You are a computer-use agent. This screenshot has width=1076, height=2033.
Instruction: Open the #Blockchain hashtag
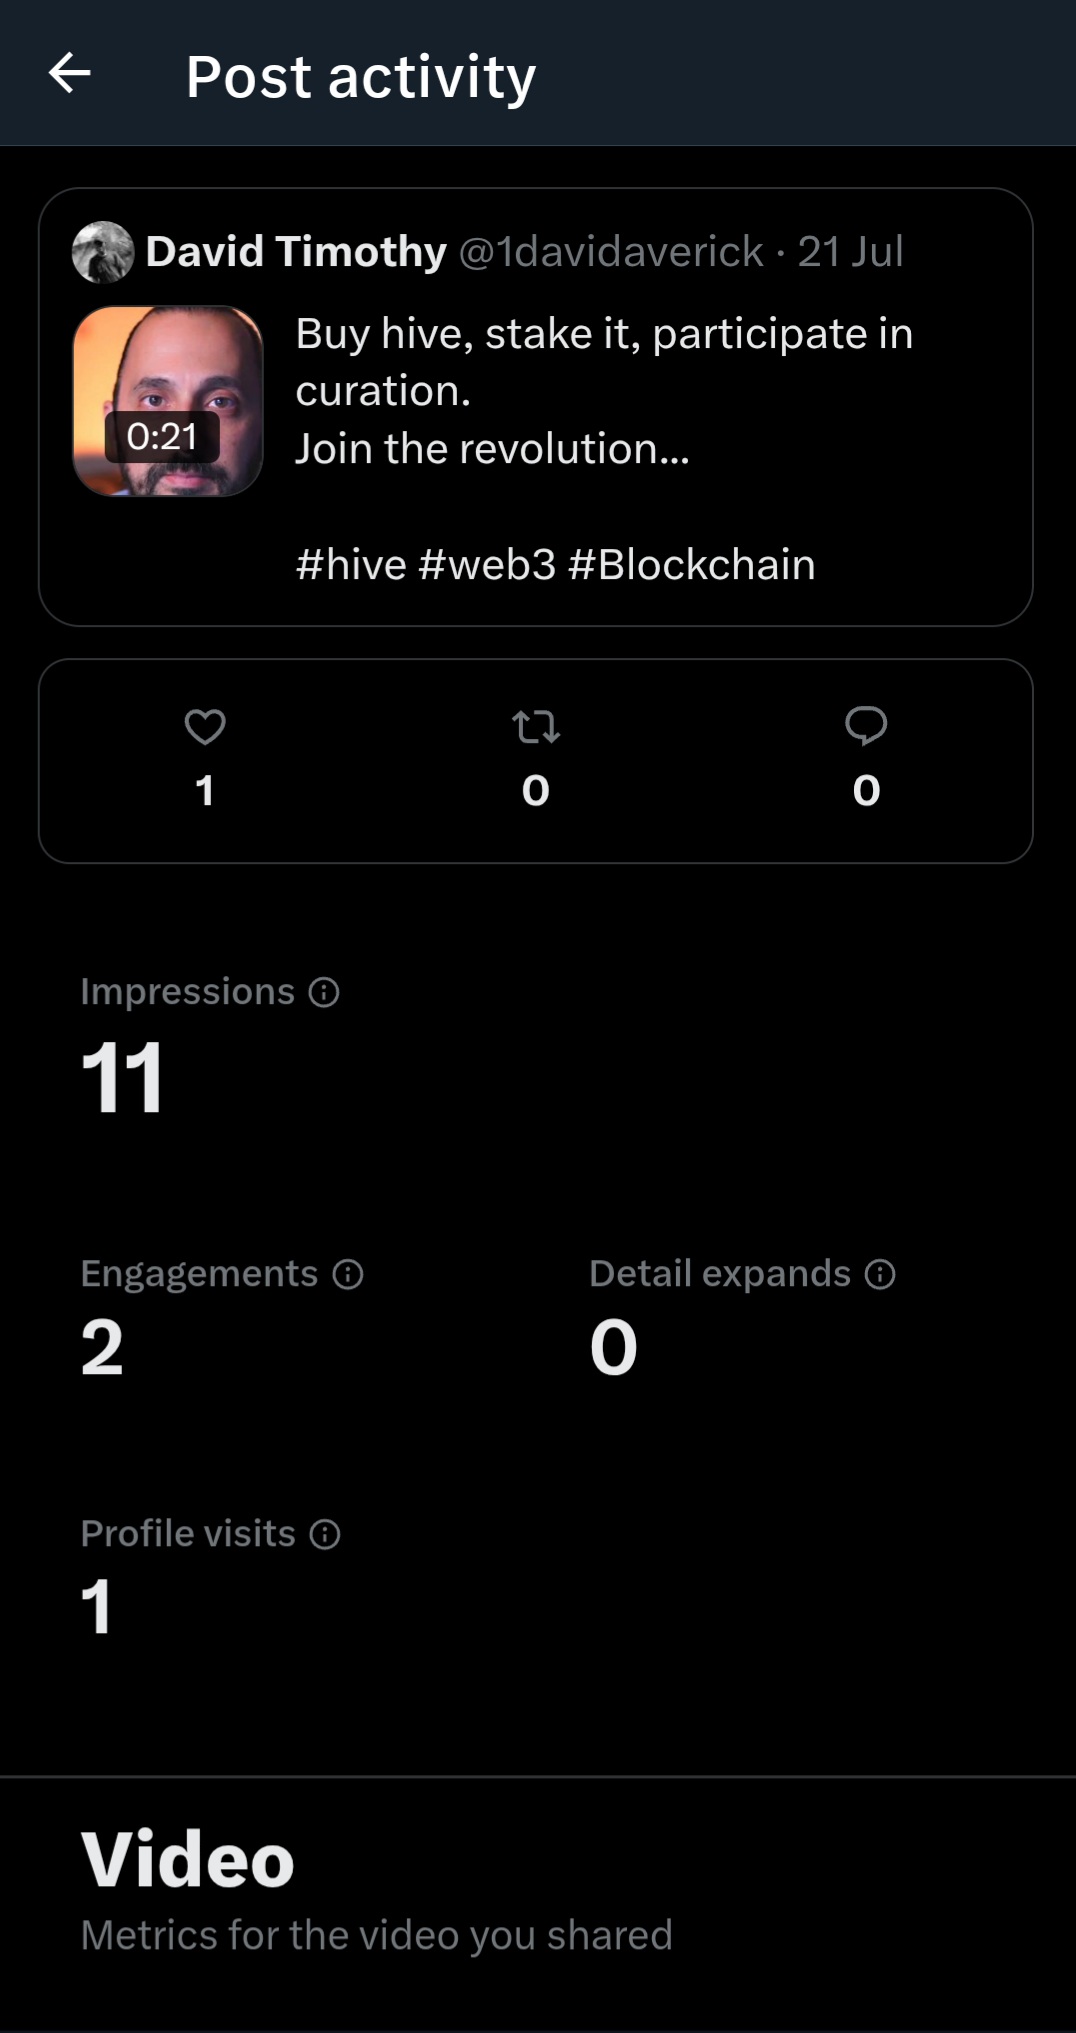coord(692,565)
